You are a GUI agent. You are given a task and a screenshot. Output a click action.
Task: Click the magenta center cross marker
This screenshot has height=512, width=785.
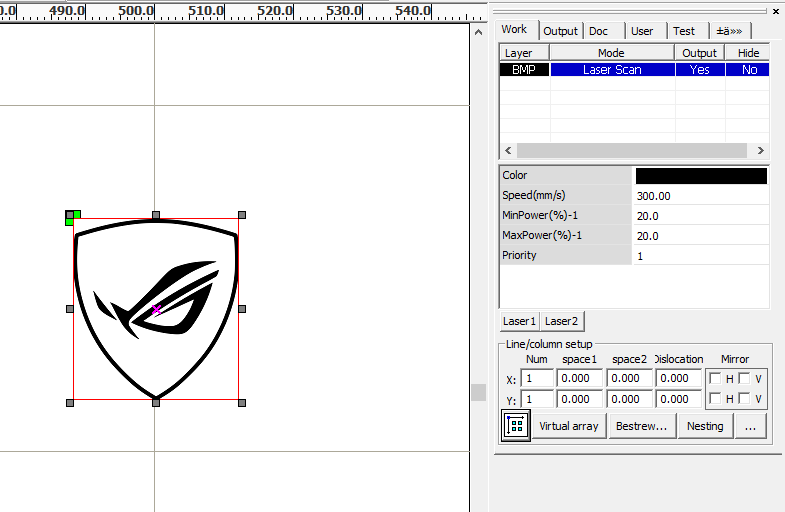(x=156, y=309)
